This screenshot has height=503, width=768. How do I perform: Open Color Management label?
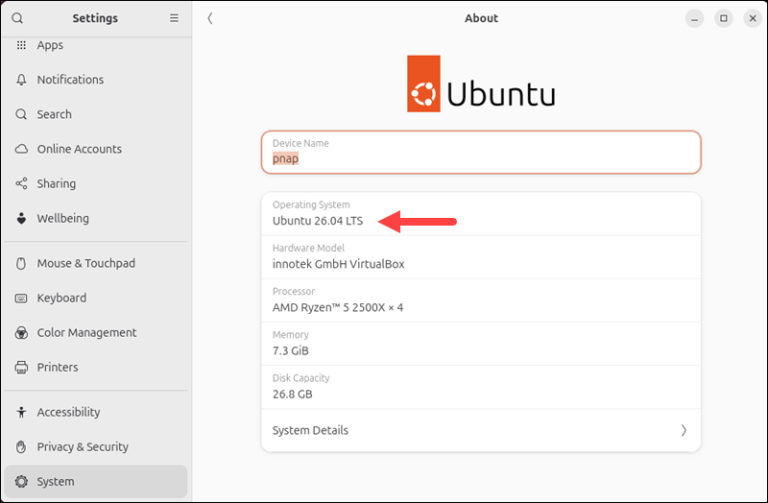point(87,333)
